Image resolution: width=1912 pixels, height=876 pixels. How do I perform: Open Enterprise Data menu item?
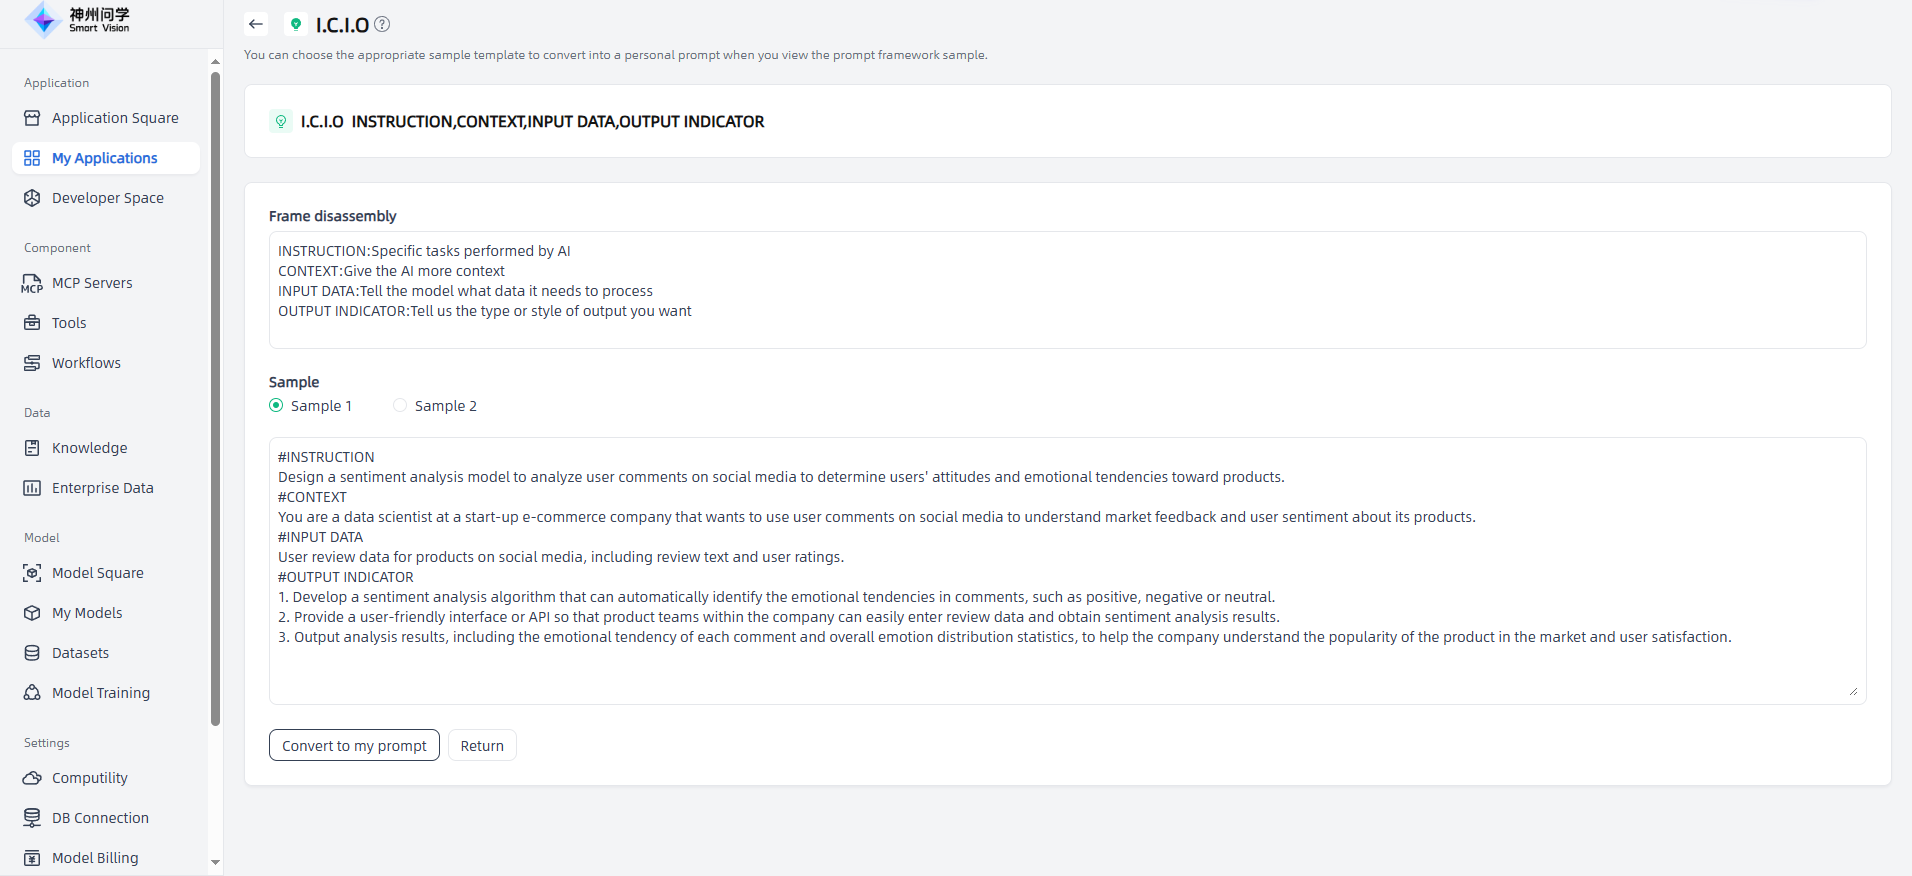pos(102,488)
